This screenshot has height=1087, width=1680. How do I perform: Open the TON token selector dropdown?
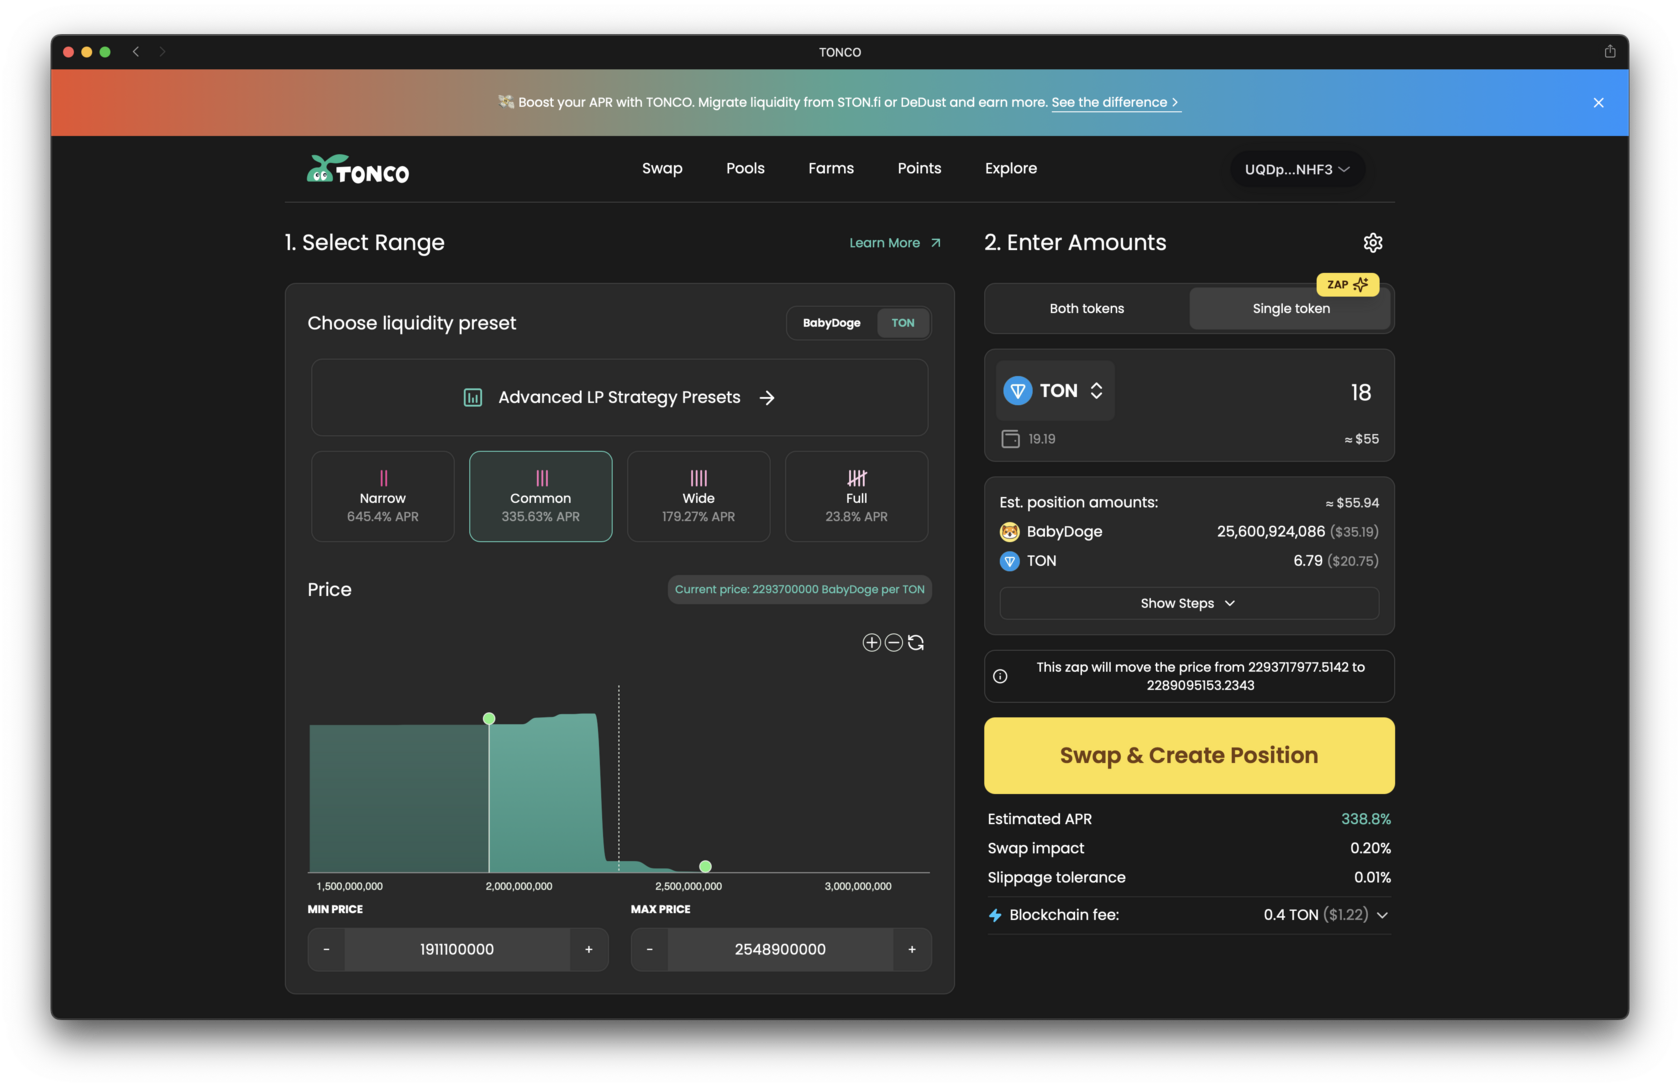1055,391
